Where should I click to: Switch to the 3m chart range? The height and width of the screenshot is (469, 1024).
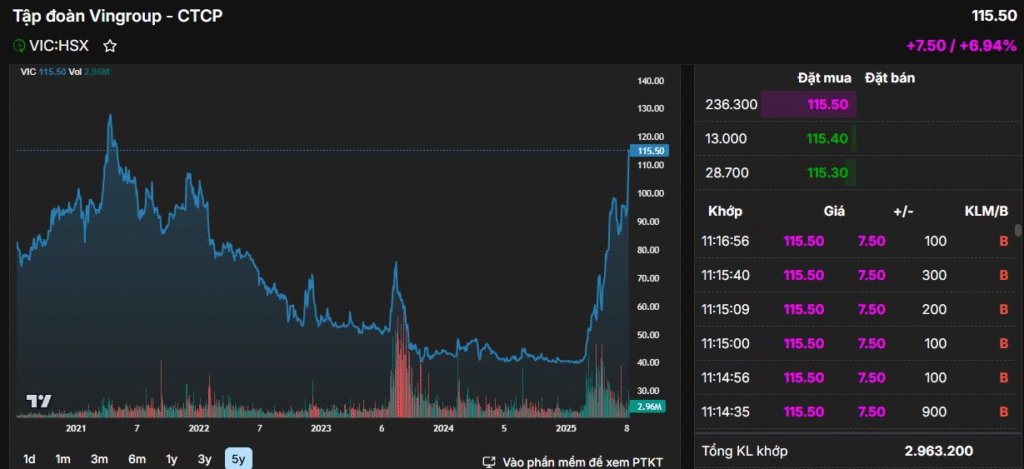click(x=99, y=459)
